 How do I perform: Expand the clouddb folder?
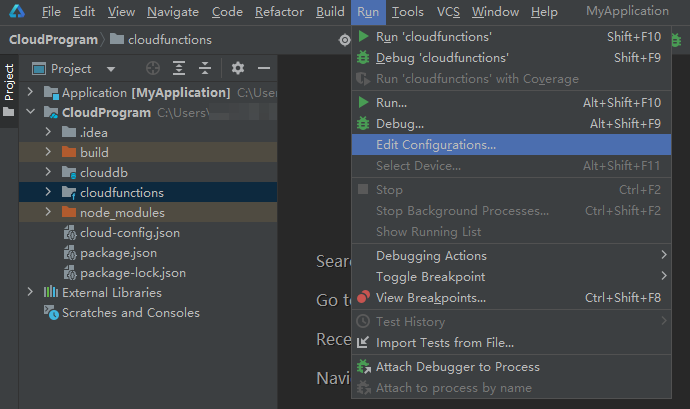pos(47,172)
